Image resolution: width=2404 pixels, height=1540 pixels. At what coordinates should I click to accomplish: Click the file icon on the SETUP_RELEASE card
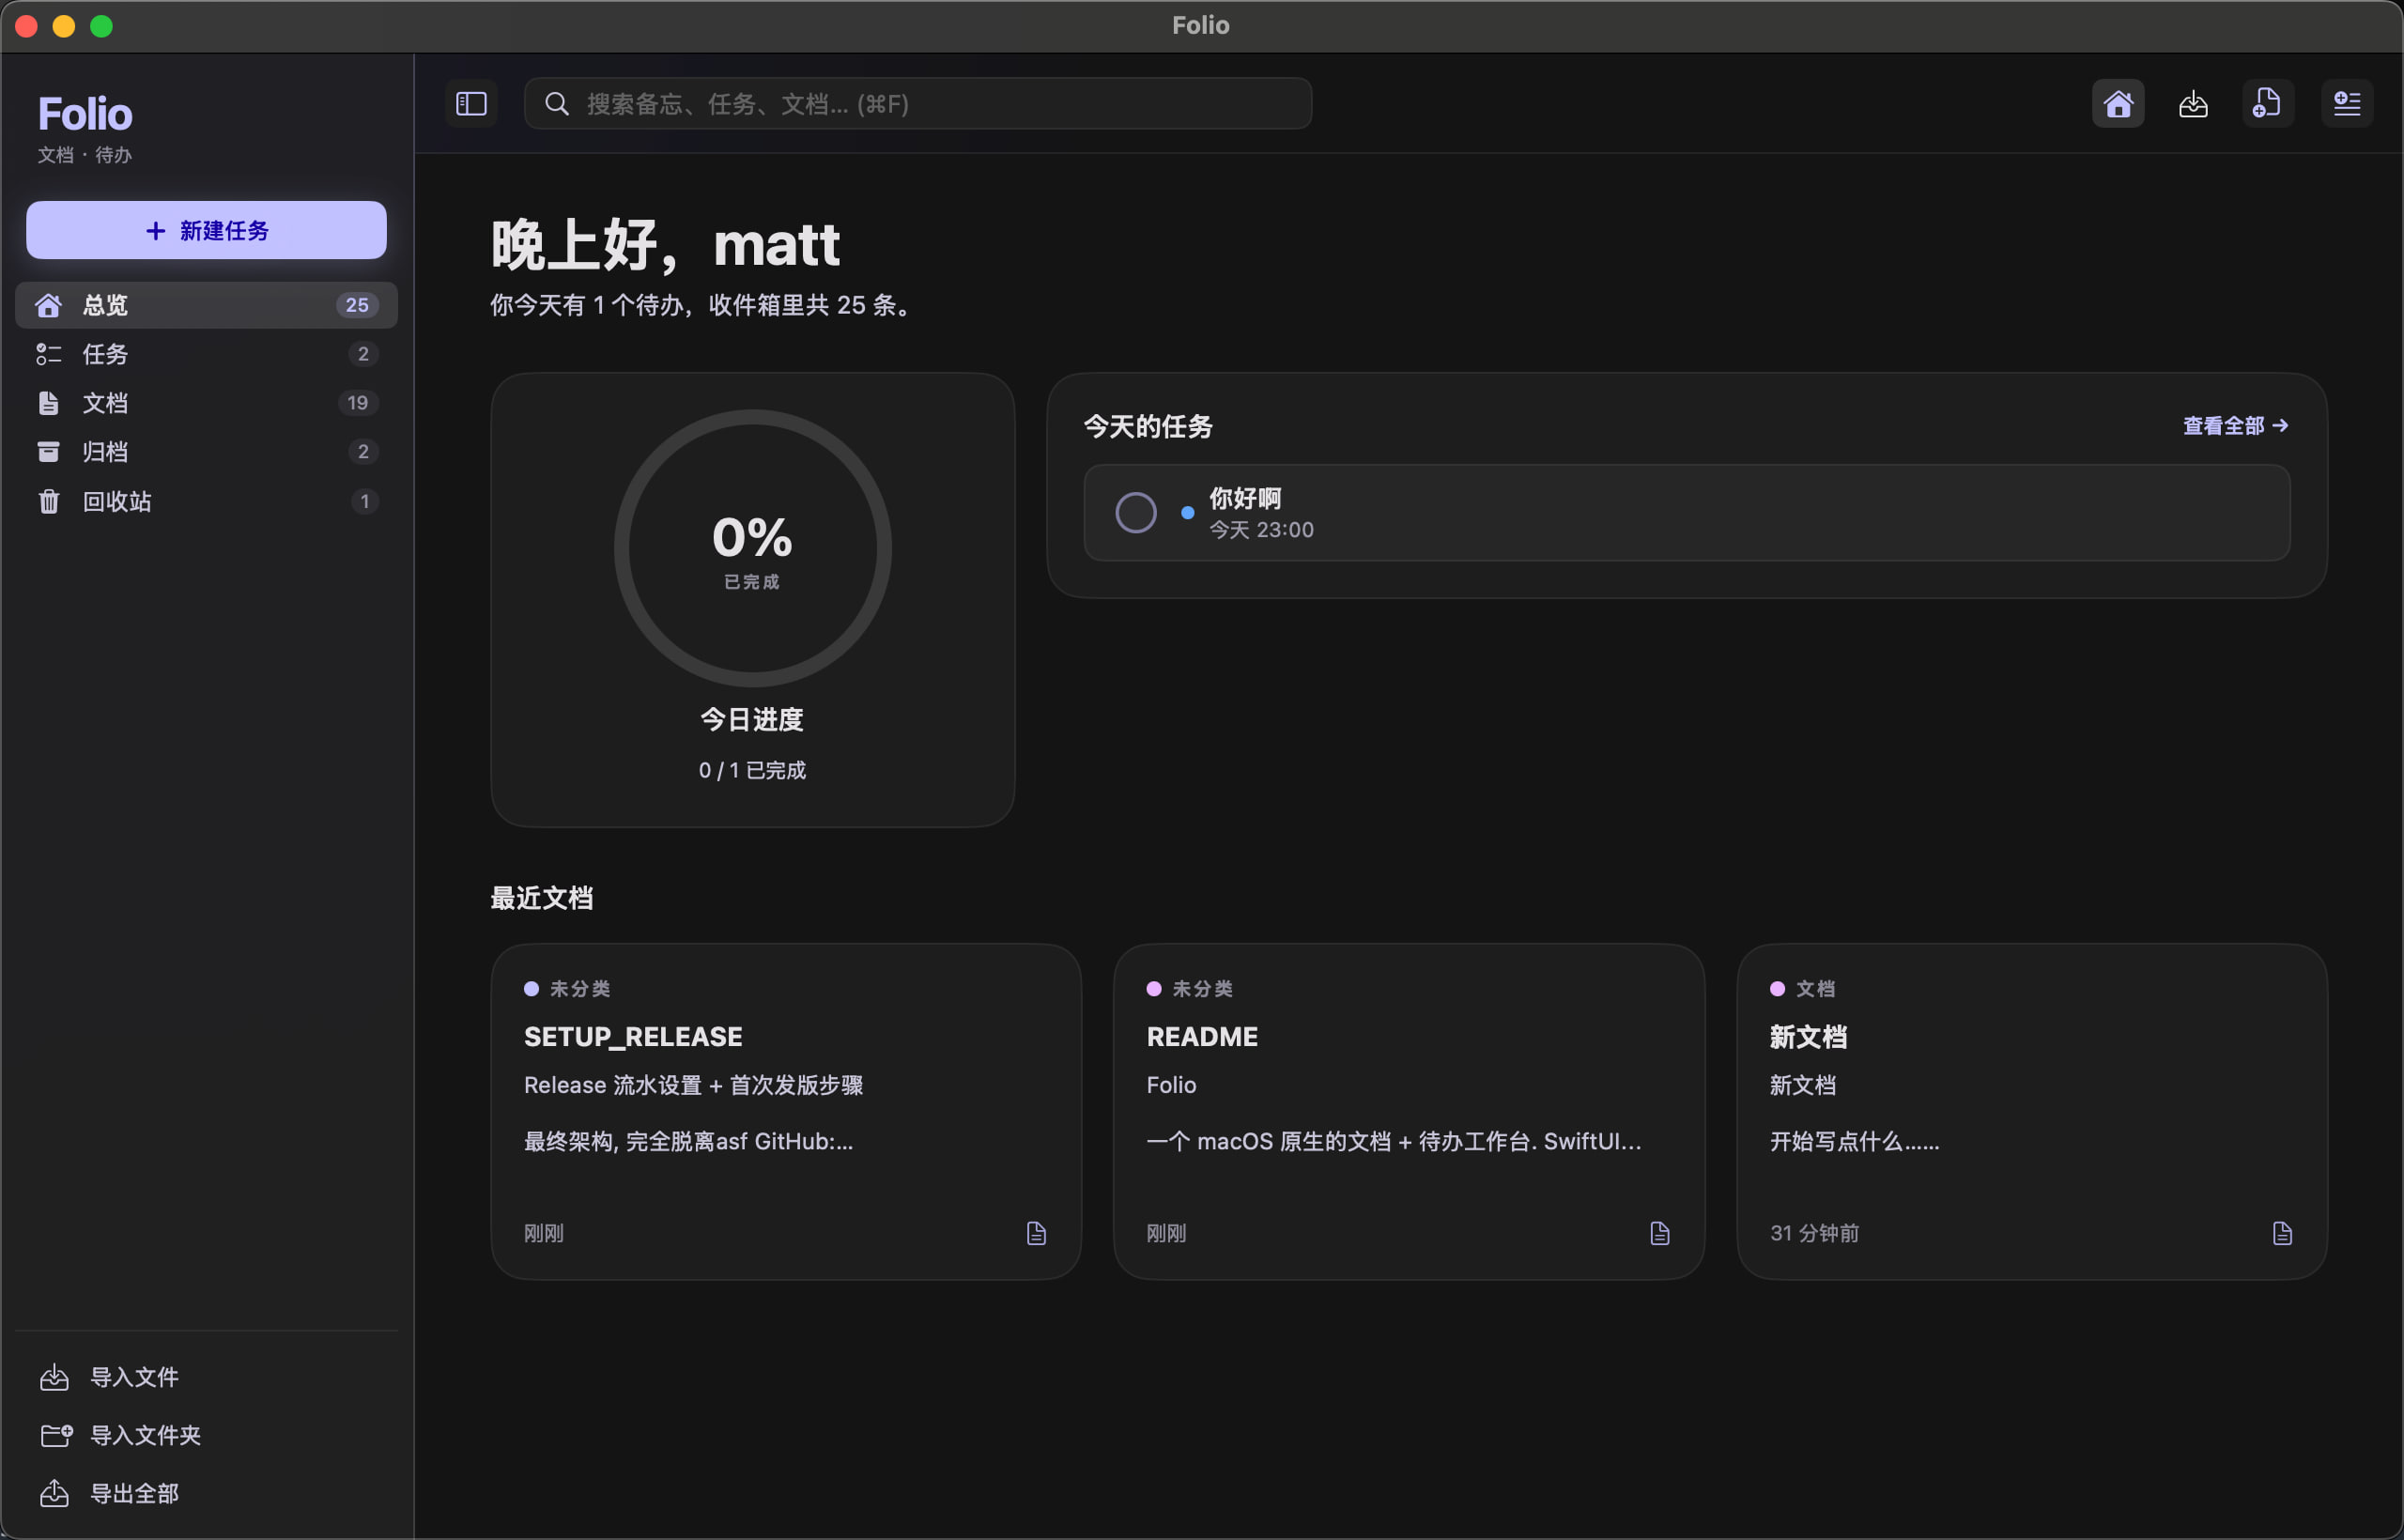point(1036,1233)
